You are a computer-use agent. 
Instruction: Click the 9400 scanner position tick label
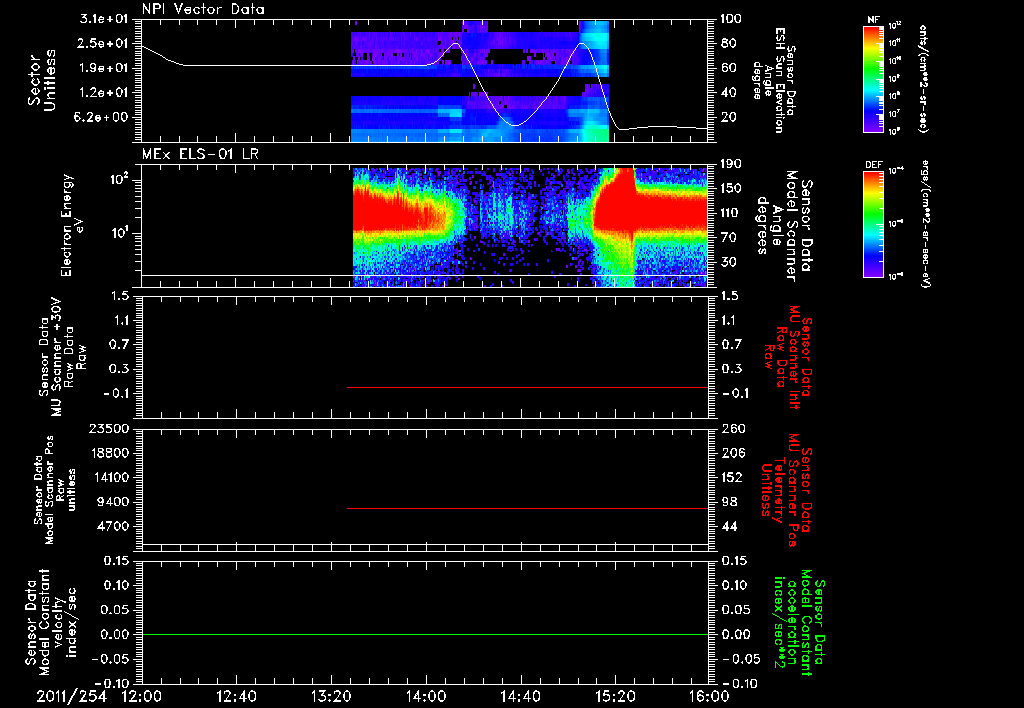pos(112,502)
